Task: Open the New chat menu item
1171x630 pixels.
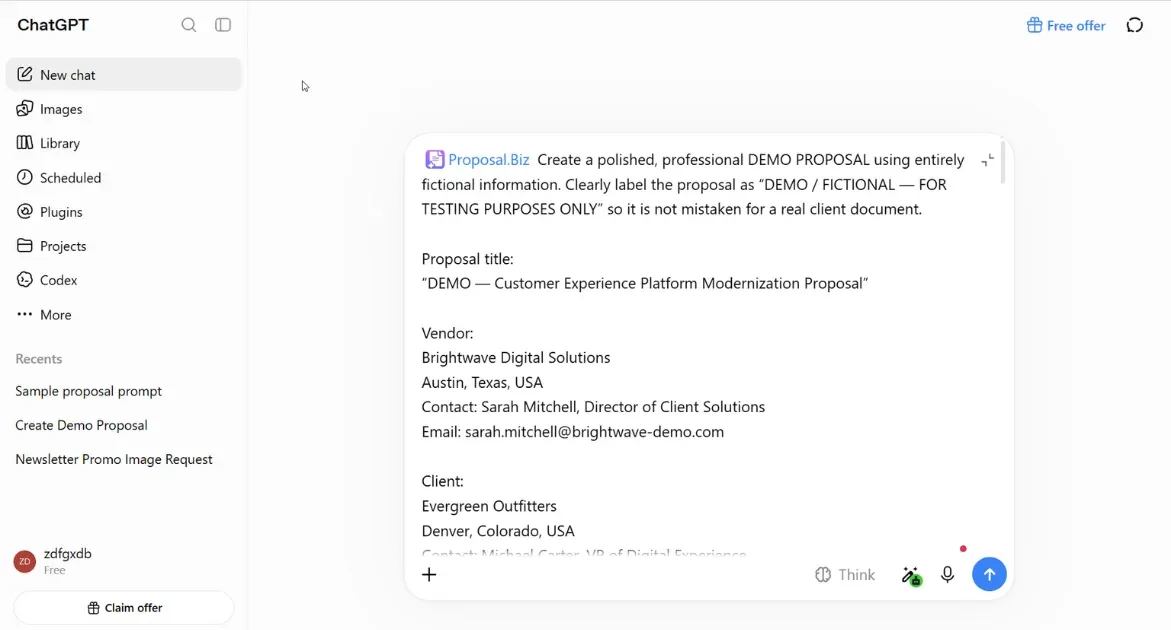Action: (124, 75)
